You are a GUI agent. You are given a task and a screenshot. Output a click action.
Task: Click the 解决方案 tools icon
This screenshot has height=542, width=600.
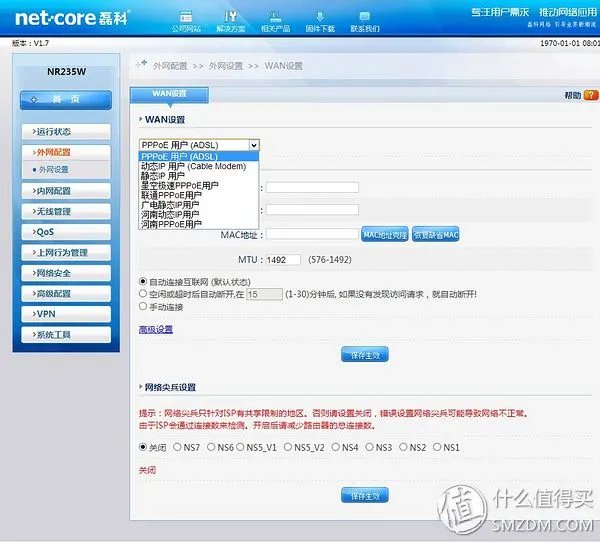[230, 16]
